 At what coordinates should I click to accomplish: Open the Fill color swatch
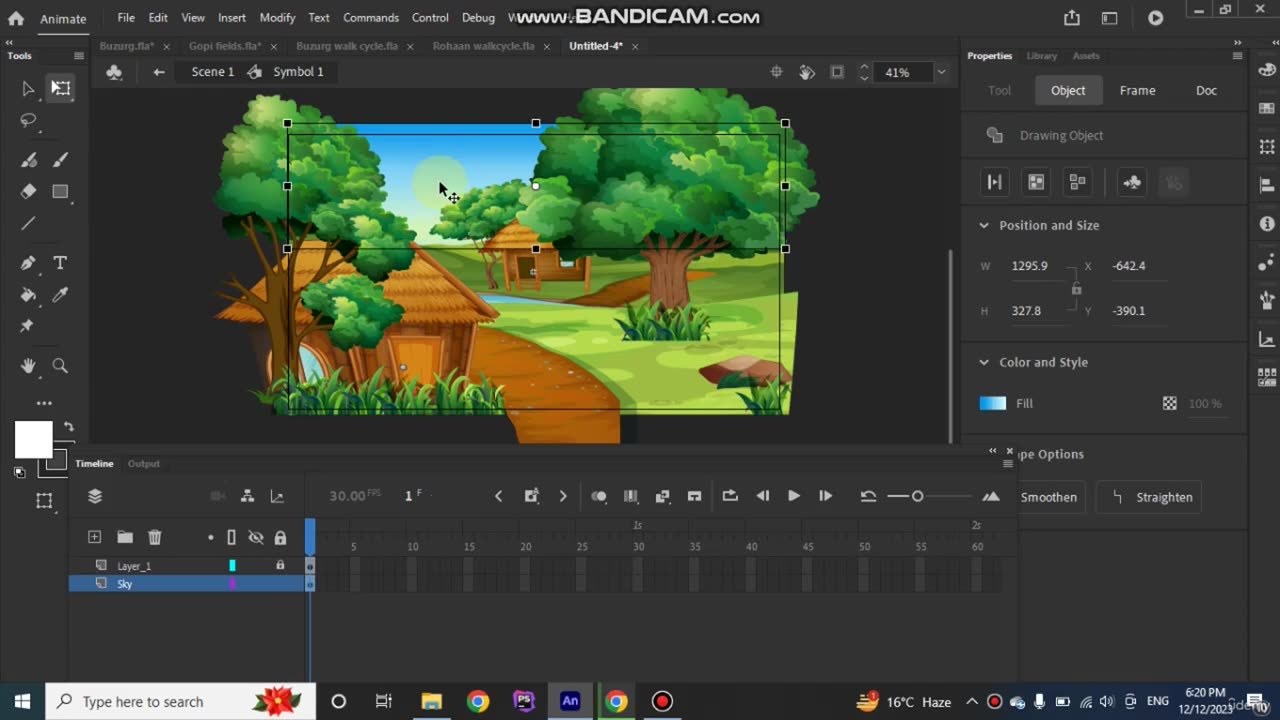993,403
